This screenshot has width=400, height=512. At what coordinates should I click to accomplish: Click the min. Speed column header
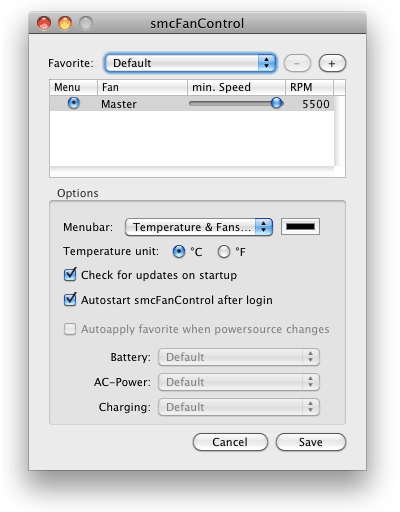[236, 87]
